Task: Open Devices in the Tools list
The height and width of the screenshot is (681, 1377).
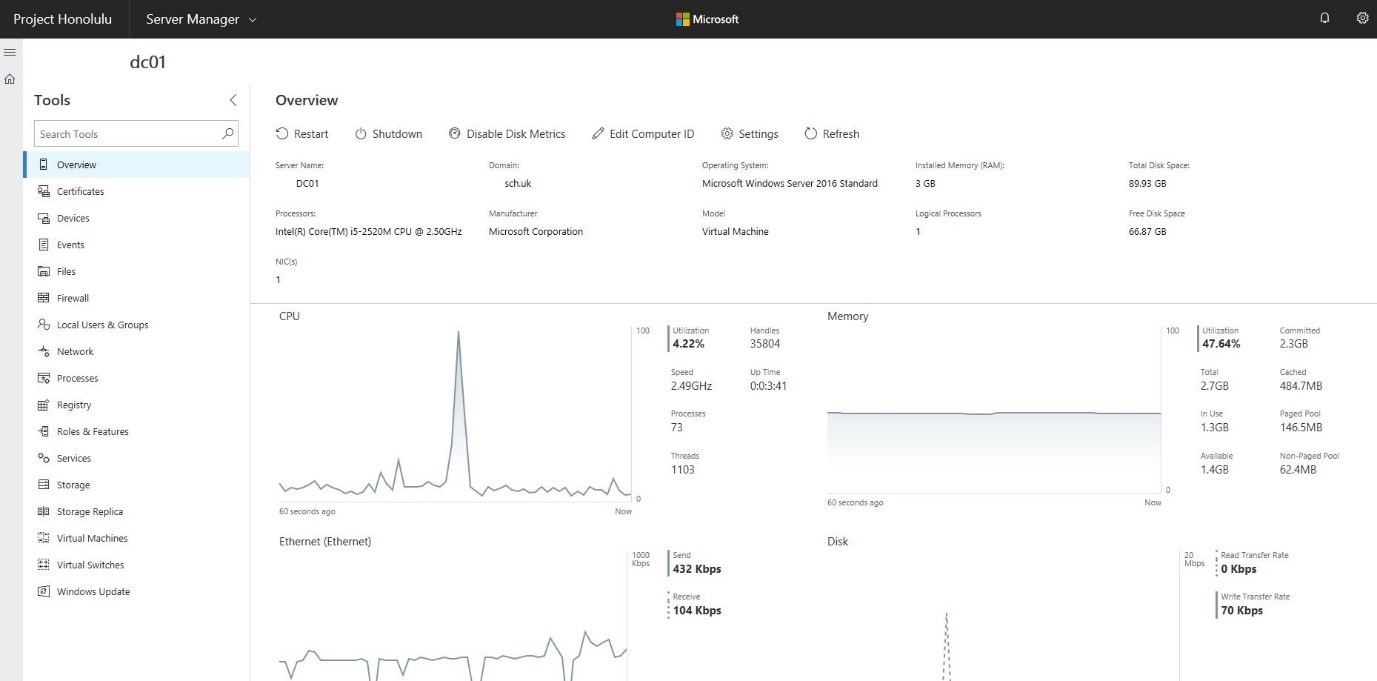Action: pos(136,218)
